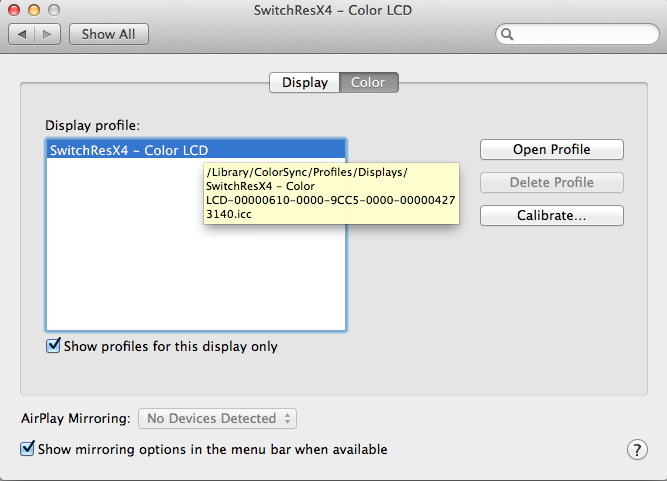This screenshot has height=481, width=667.
Task: Focus the search field
Action: pyautogui.click(x=577, y=34)
